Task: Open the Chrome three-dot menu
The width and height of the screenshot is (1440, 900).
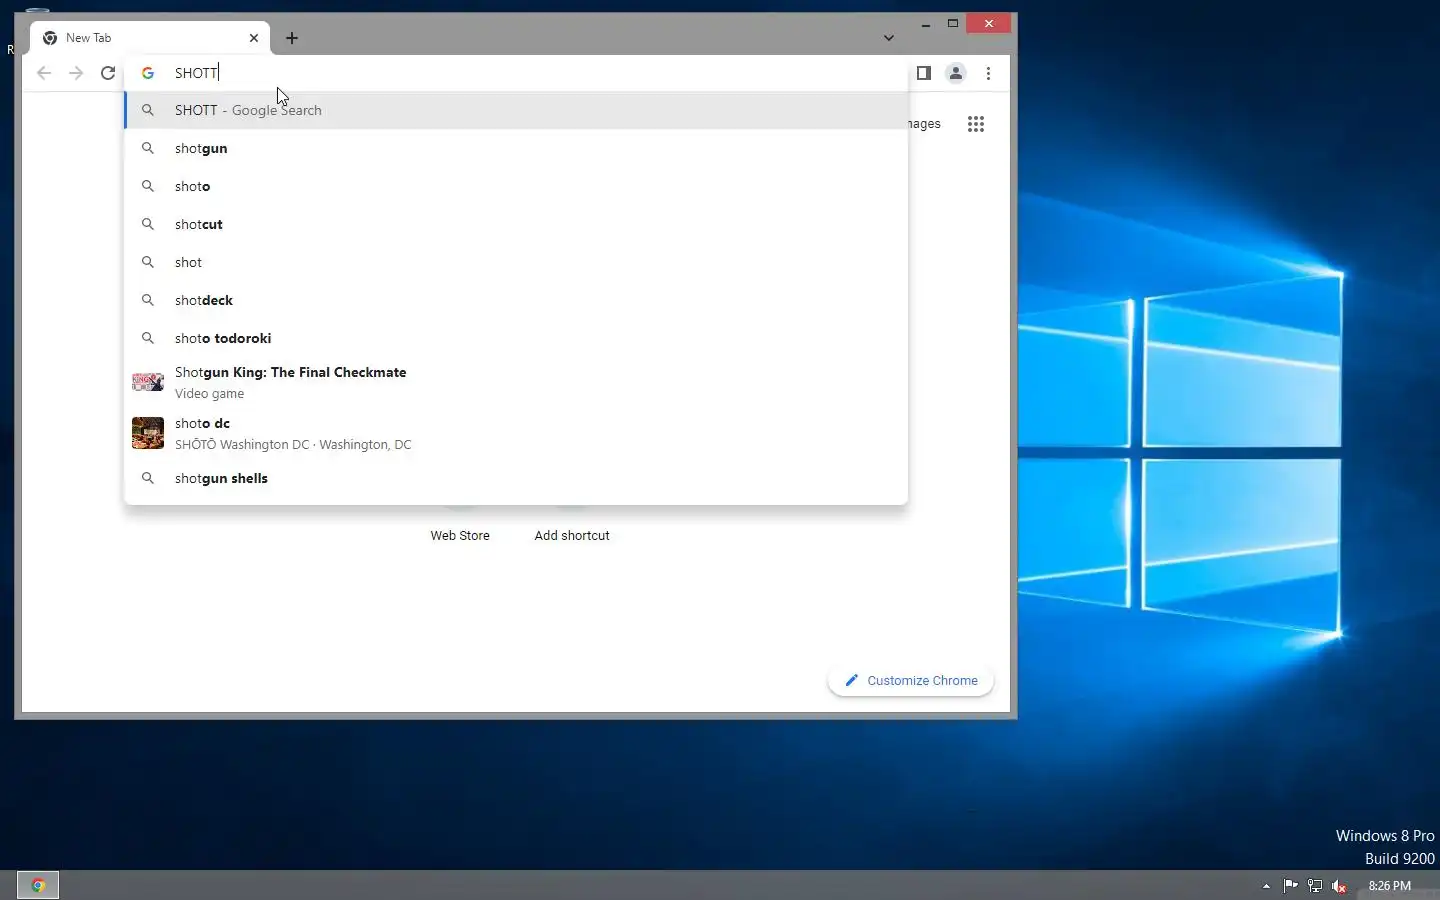Action: [988, 73]
